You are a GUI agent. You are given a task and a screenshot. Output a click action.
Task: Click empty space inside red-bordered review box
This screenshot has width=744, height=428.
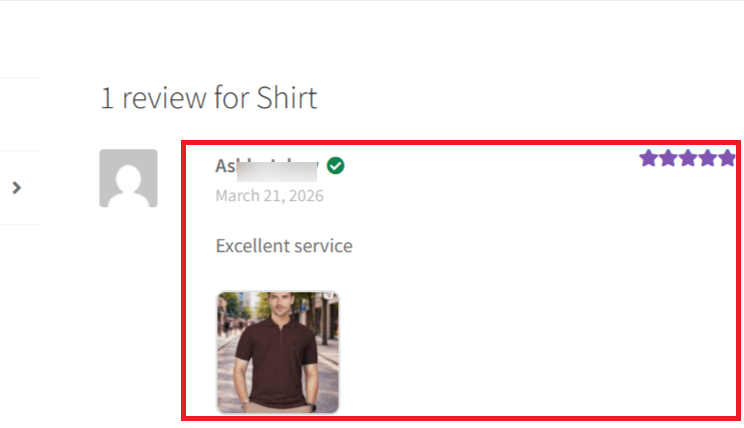(530, 320)
